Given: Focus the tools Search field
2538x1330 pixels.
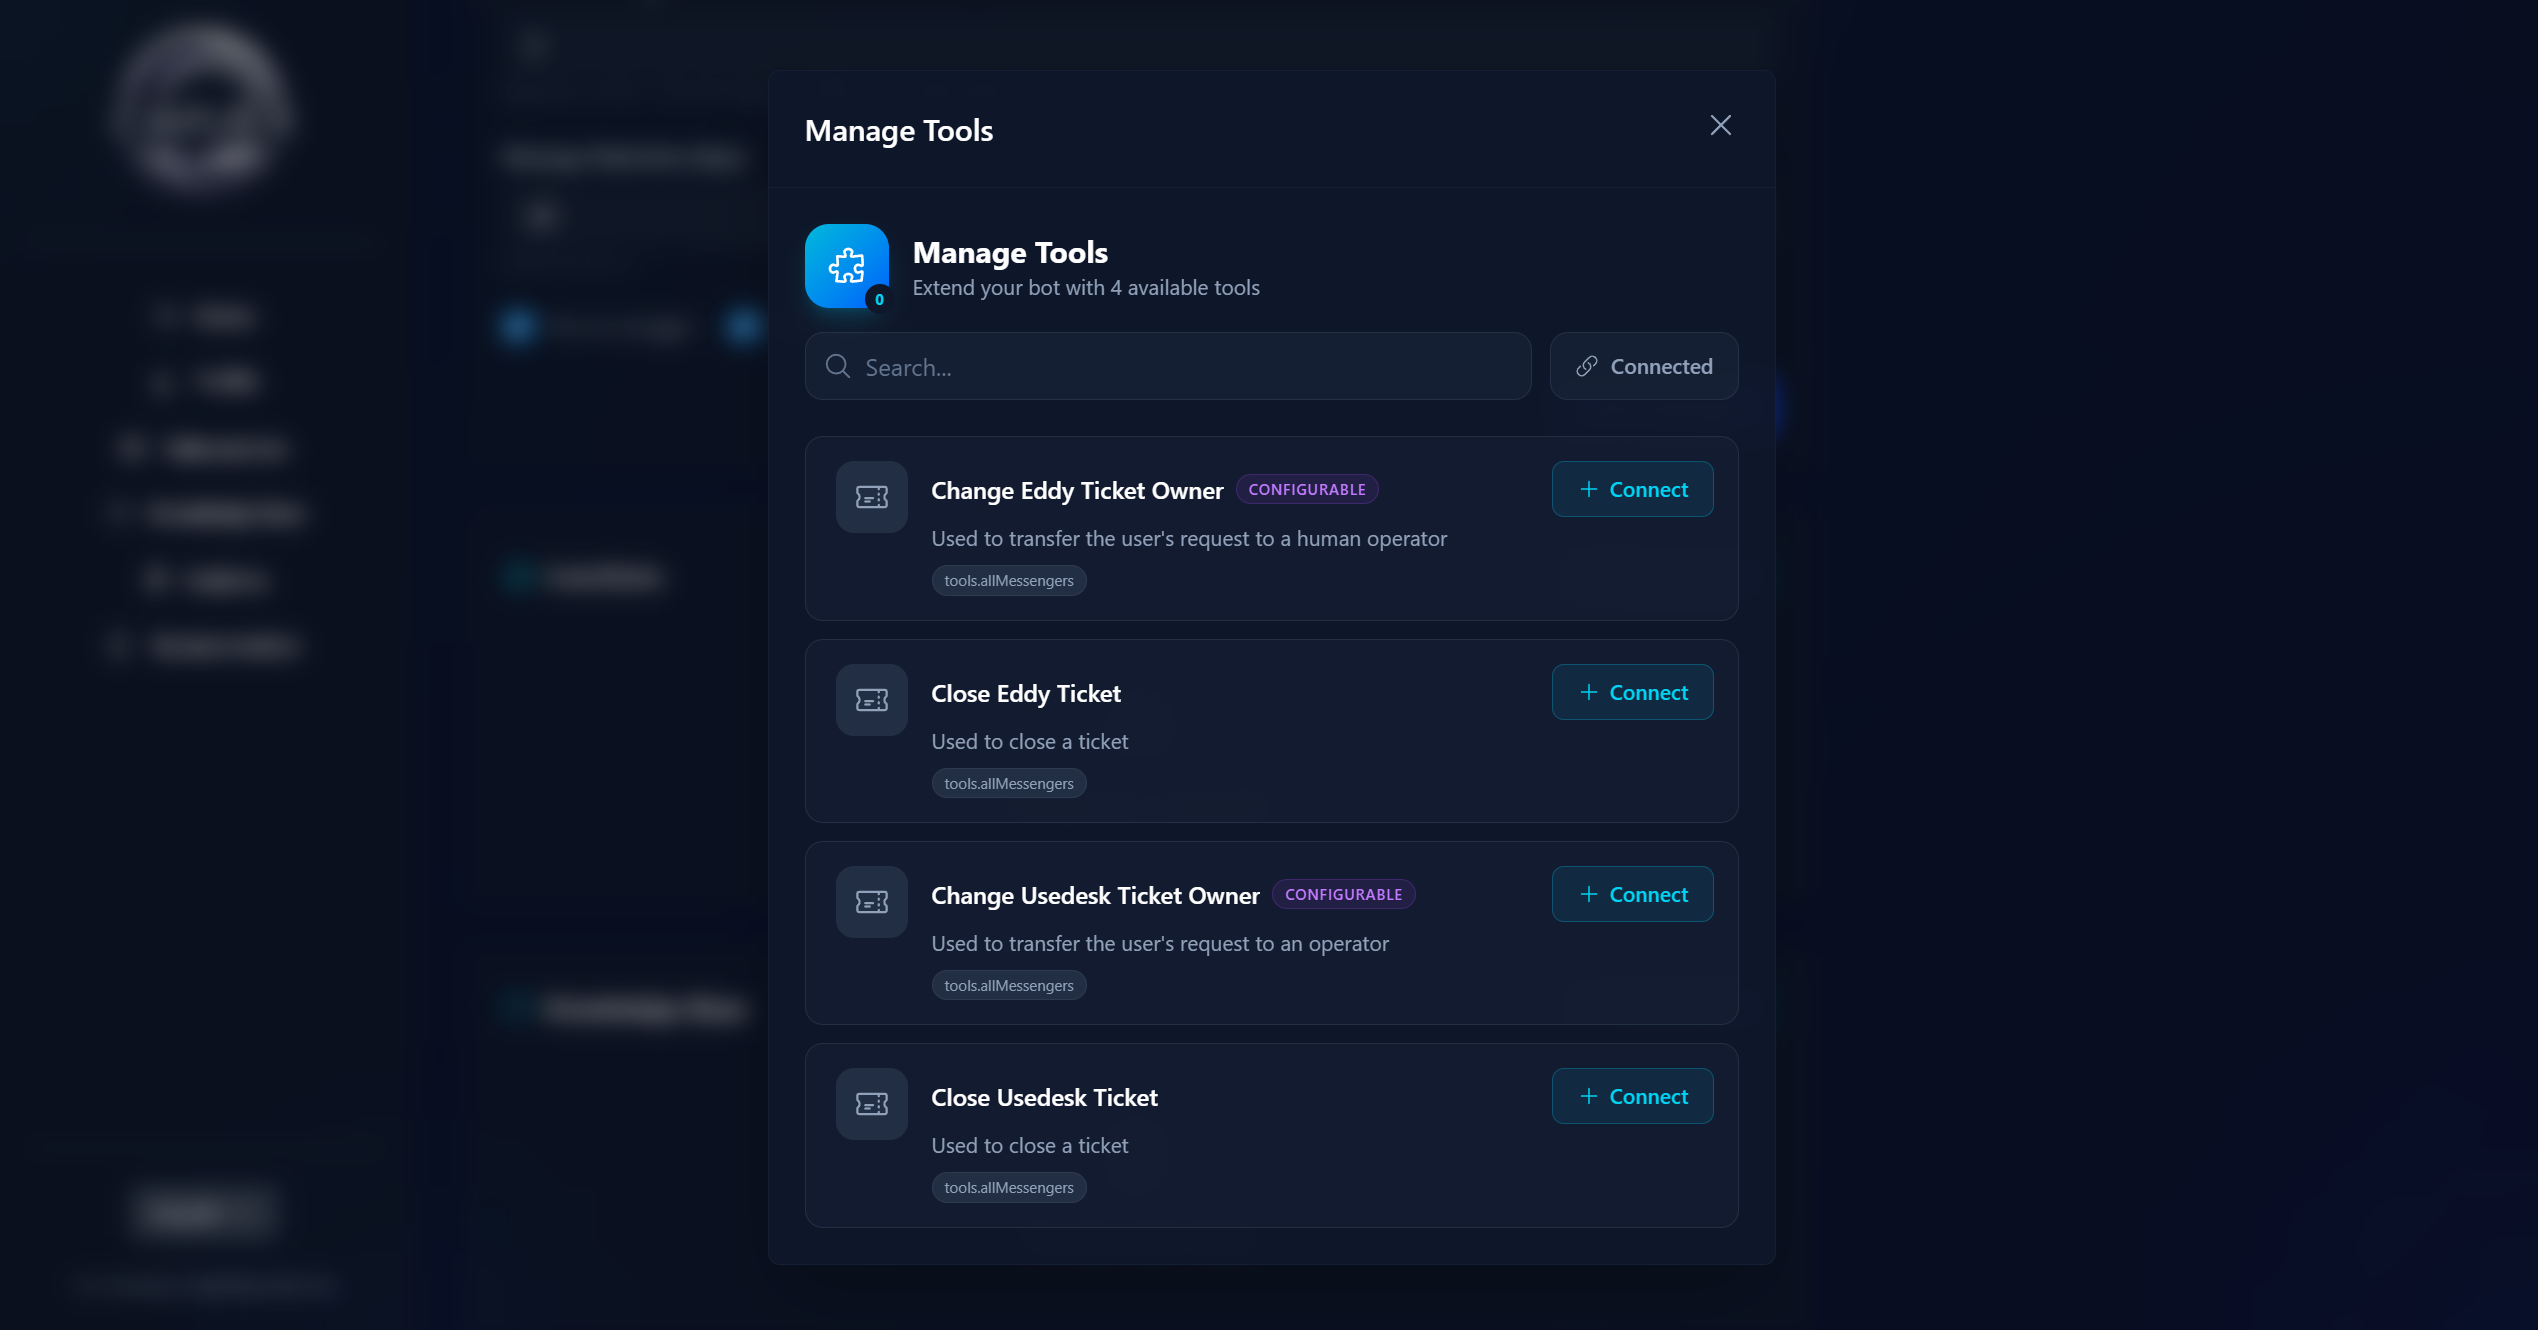Looking at the screenshot, I should (x=1180, y=367).
